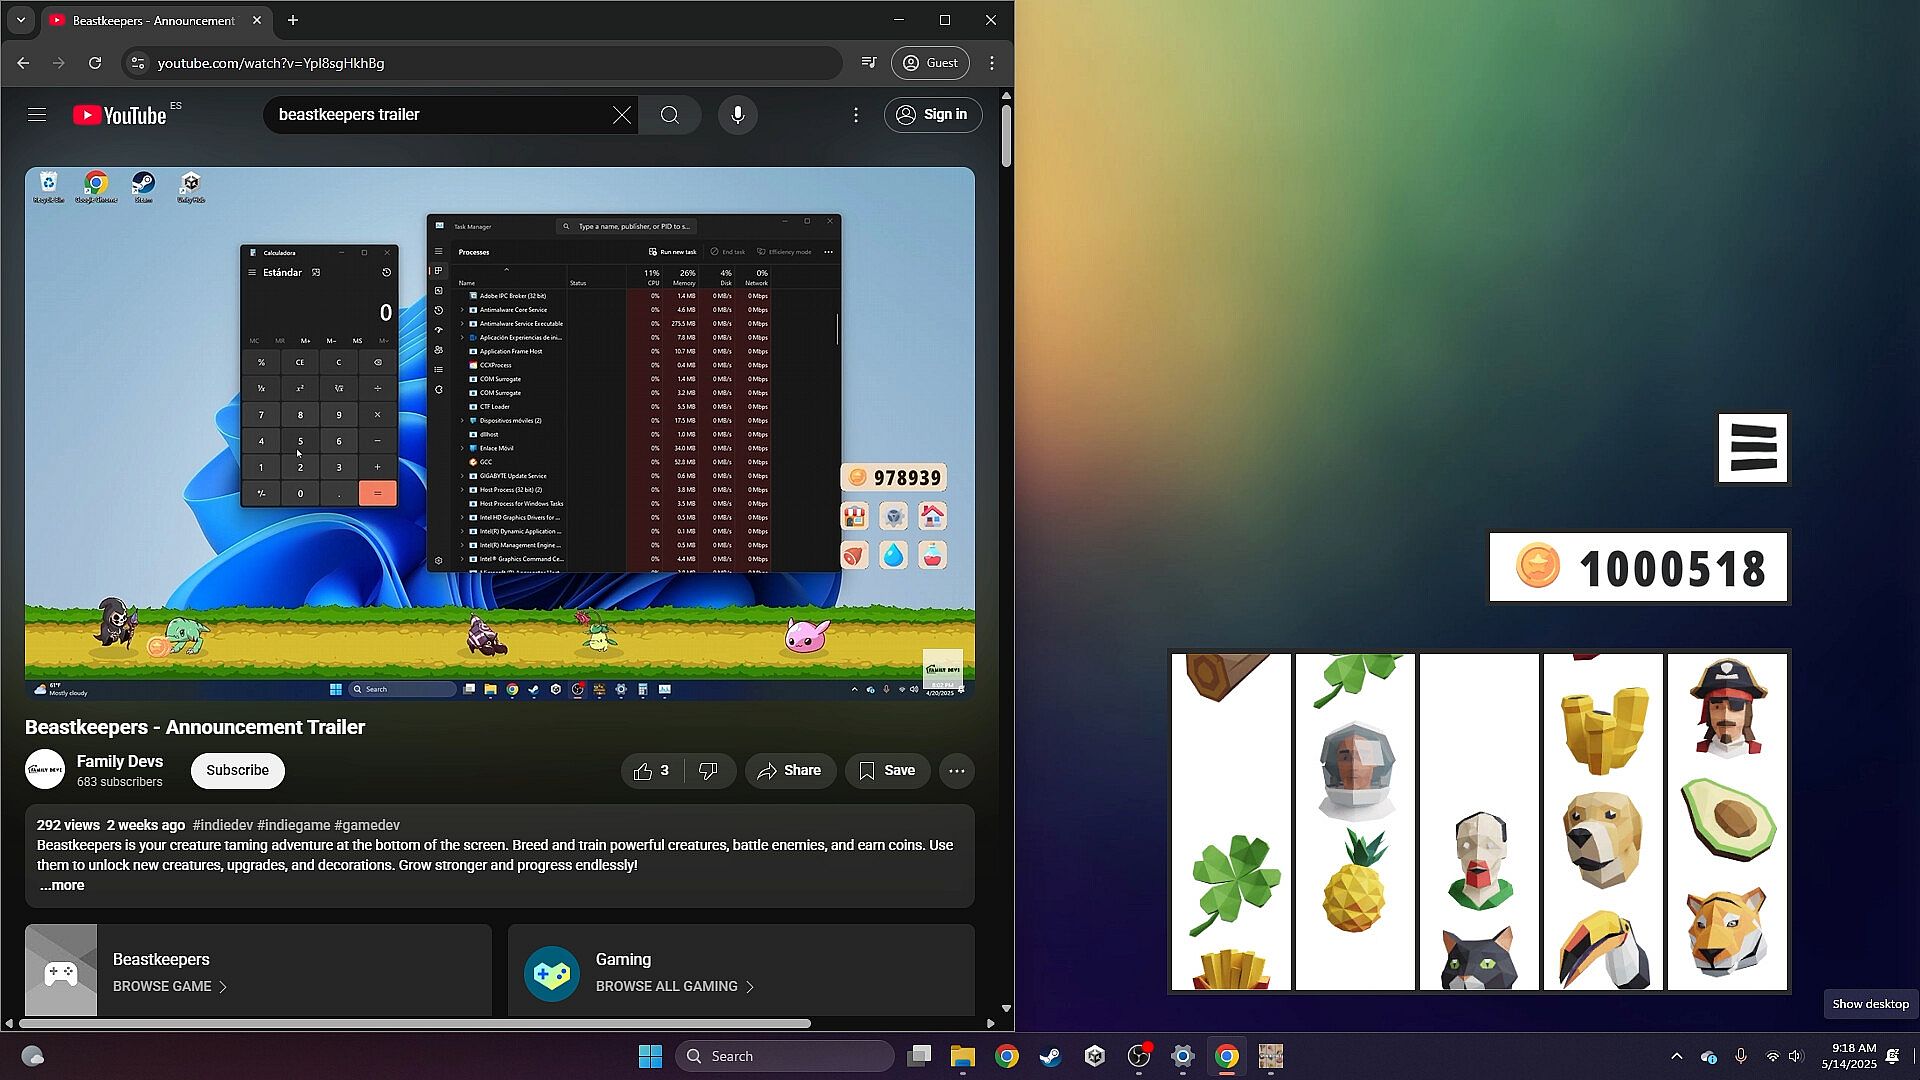Open the YouTube guide hamburger menu
Screen dimensions: 1920x1080
pyautogui.click(x=37, y=115)
